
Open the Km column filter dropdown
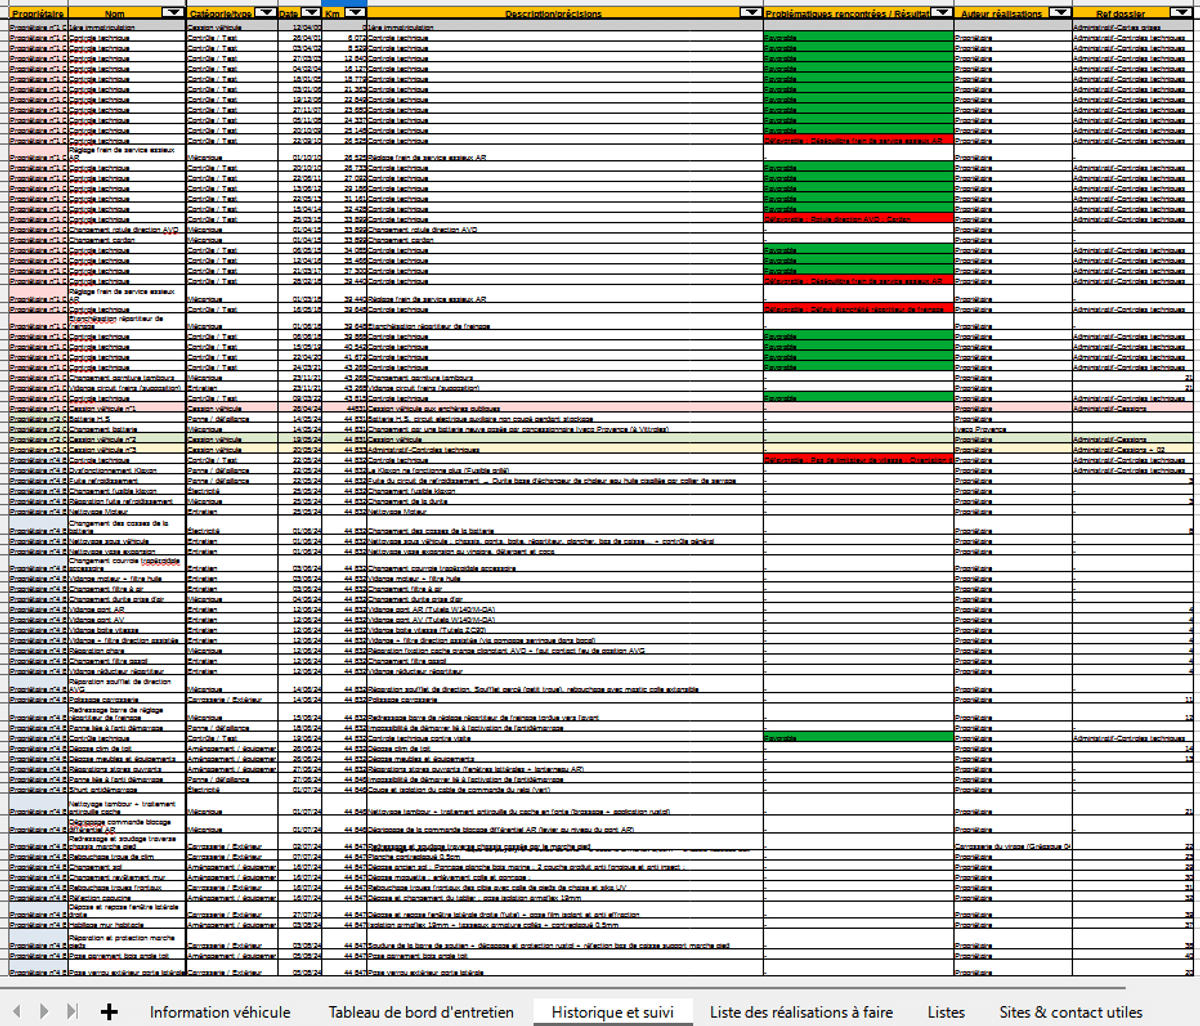[355, 13]
